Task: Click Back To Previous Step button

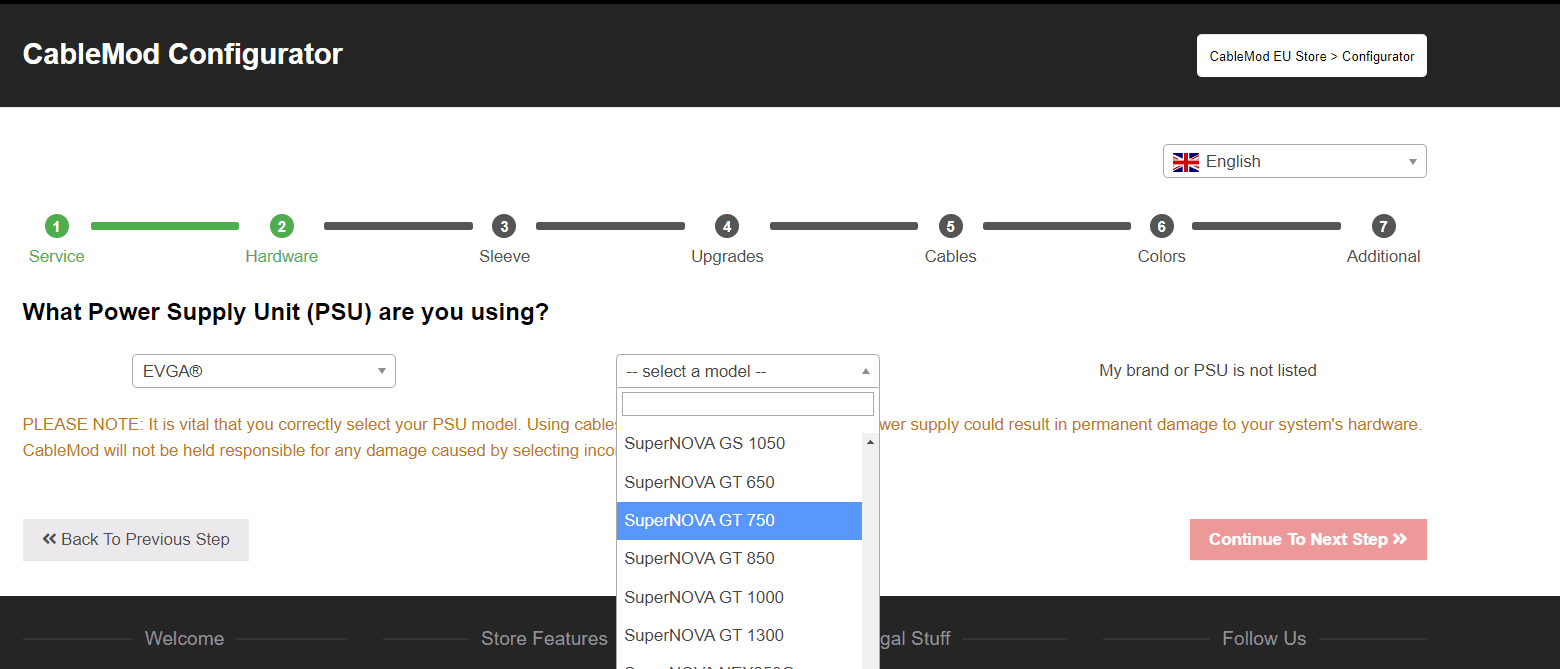Action: pyautogui.click(x=136, y=539)
